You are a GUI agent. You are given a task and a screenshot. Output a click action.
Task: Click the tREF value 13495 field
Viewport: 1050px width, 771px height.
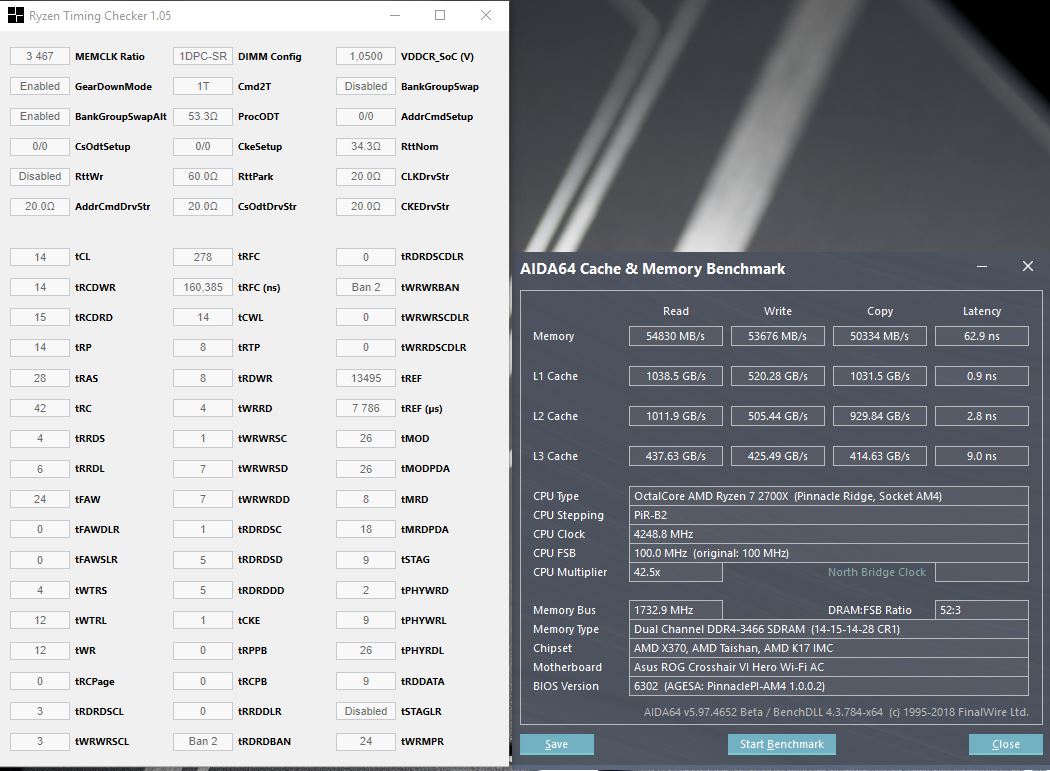(366, 378)
